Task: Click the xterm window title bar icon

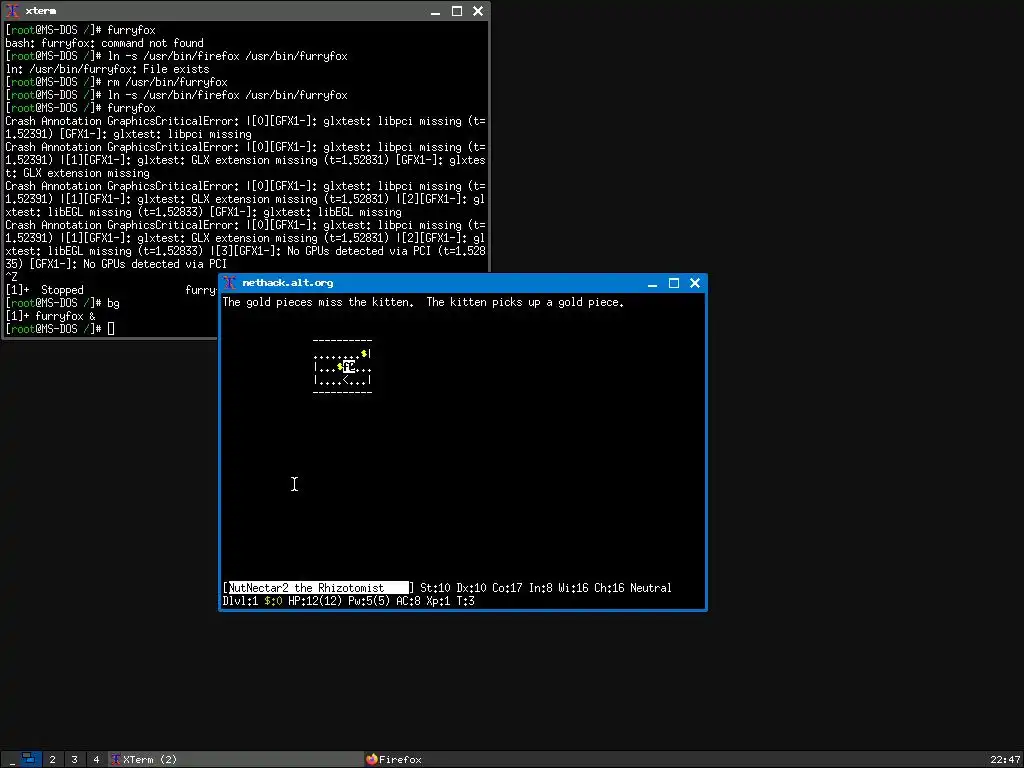Action: tap(12, 11)
